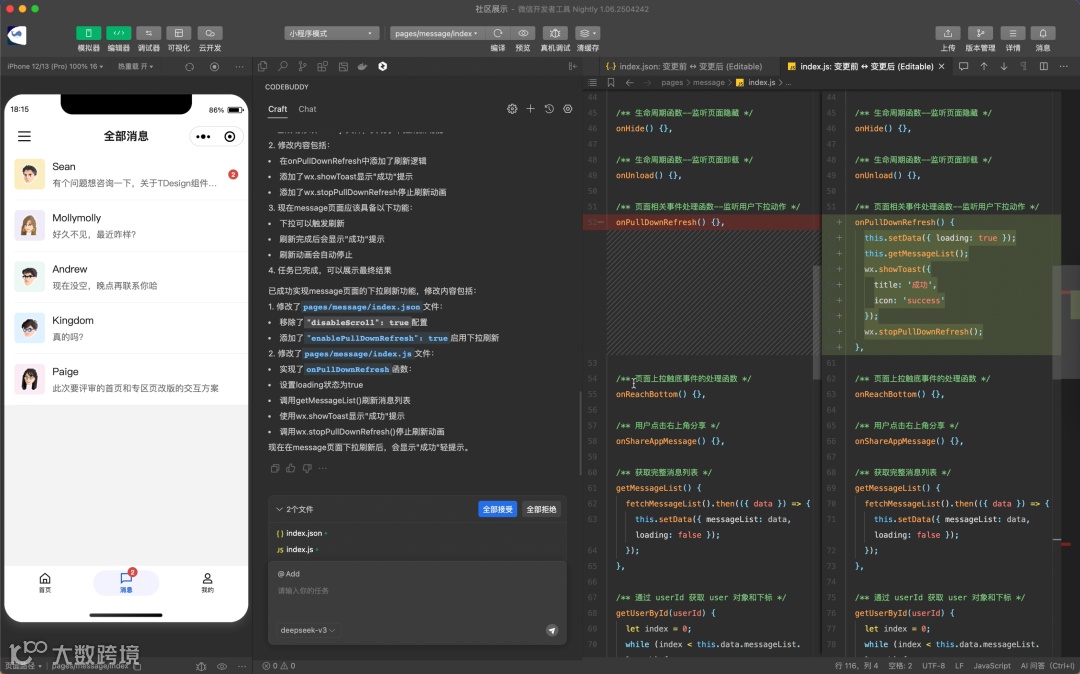Open the 详情 details panel

point(1012,33)
